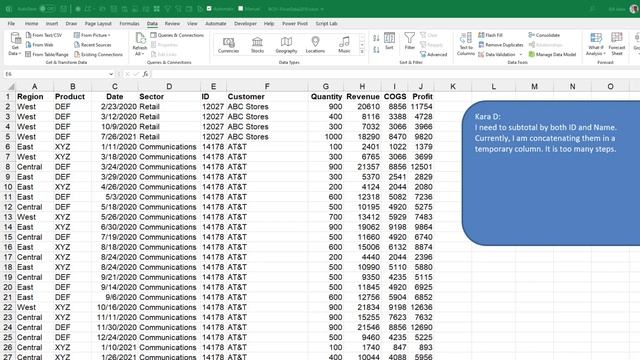Click into the formula bar
The image size is (640, 360).
coord(394,74)
